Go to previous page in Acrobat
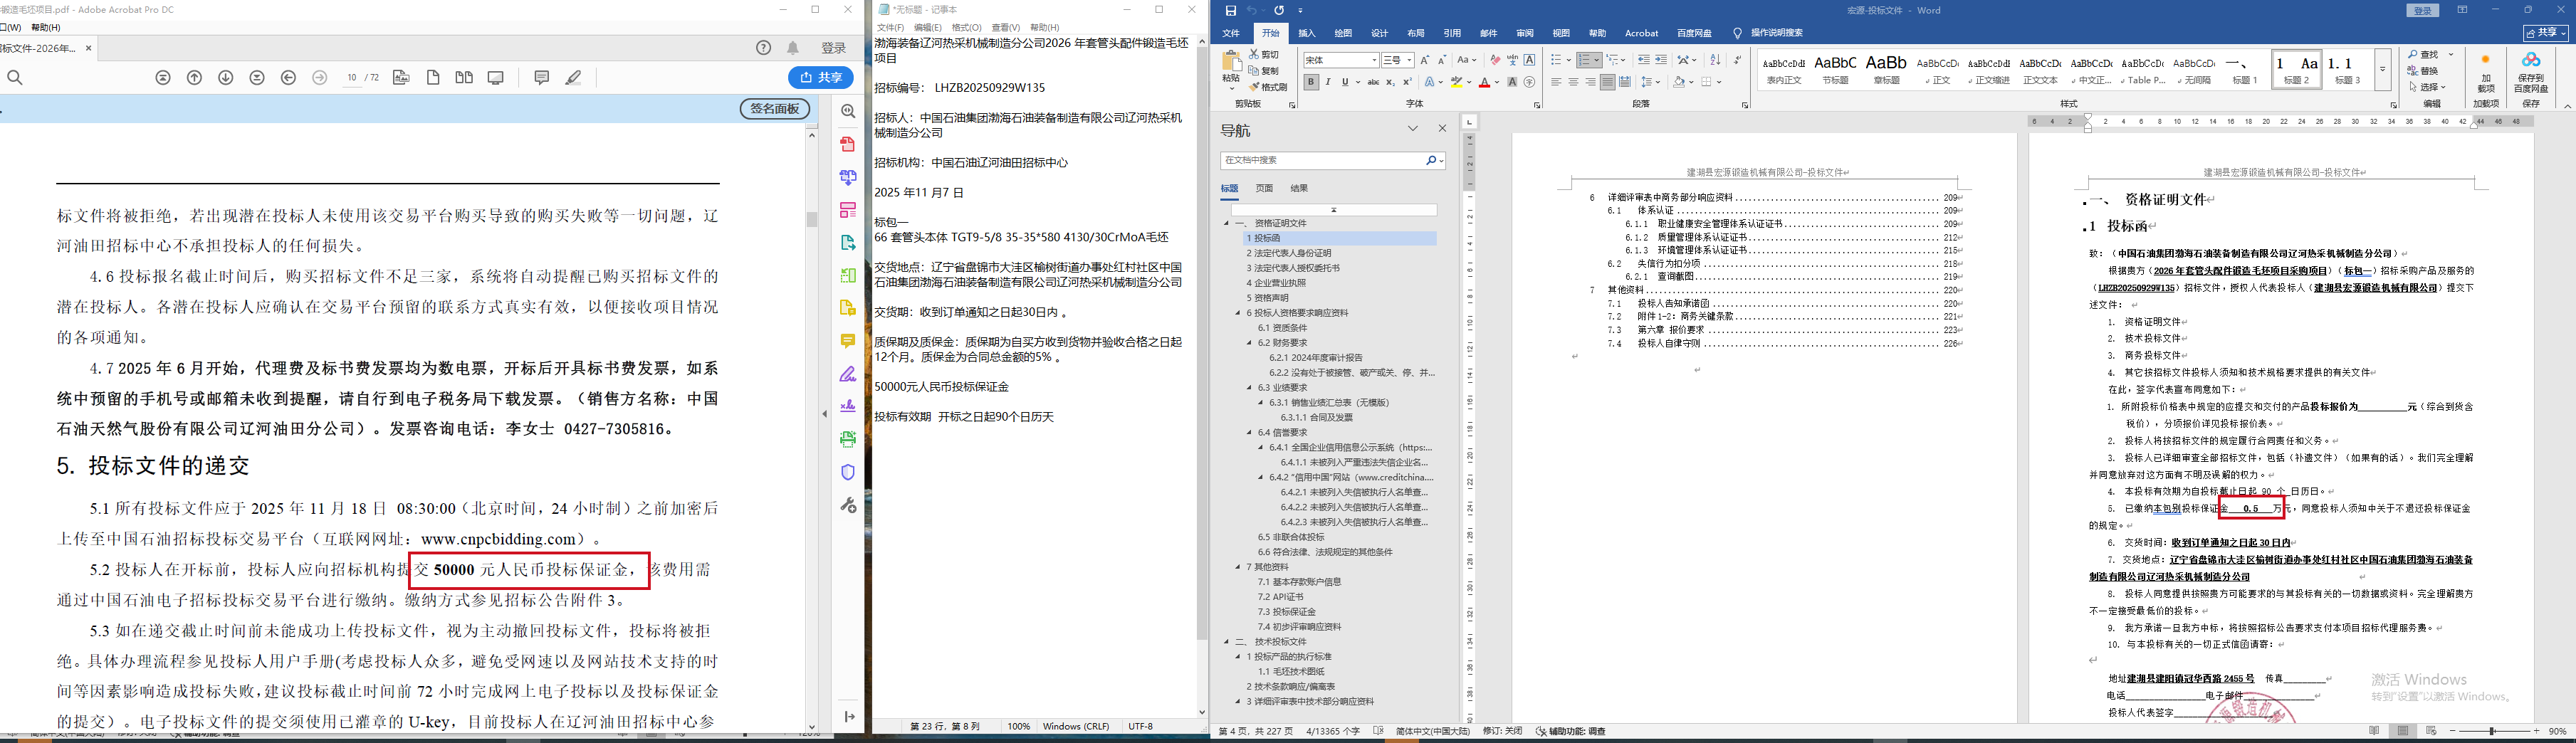Image resolution: width=2576 pixels, height=743 pixels. 195,78
